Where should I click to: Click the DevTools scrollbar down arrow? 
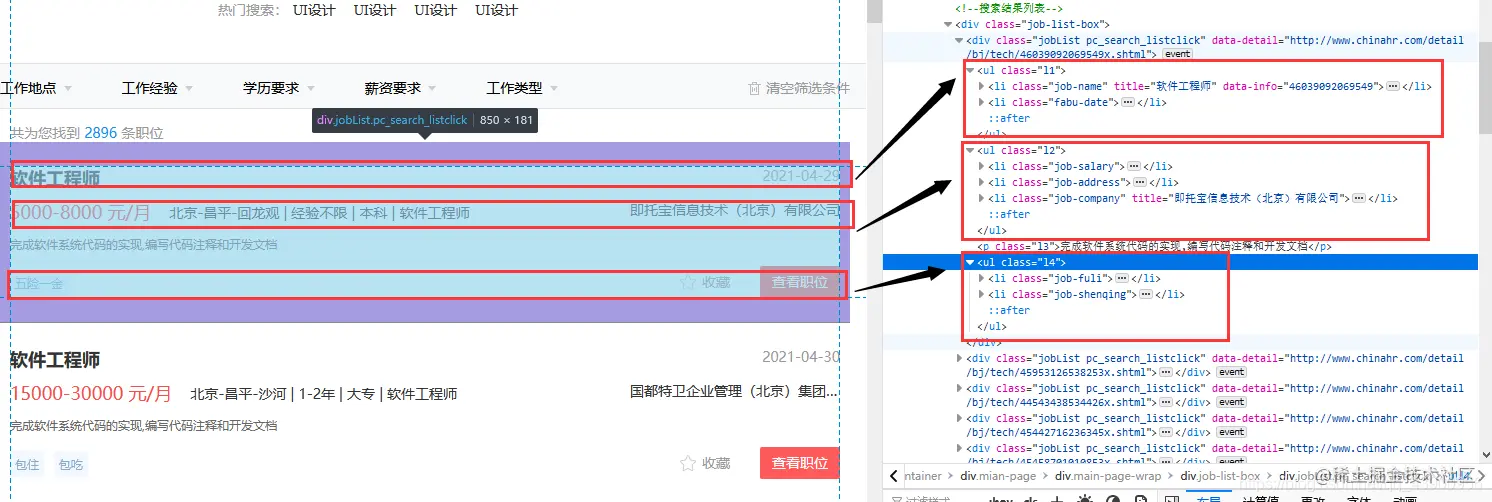pos(1484,455)
